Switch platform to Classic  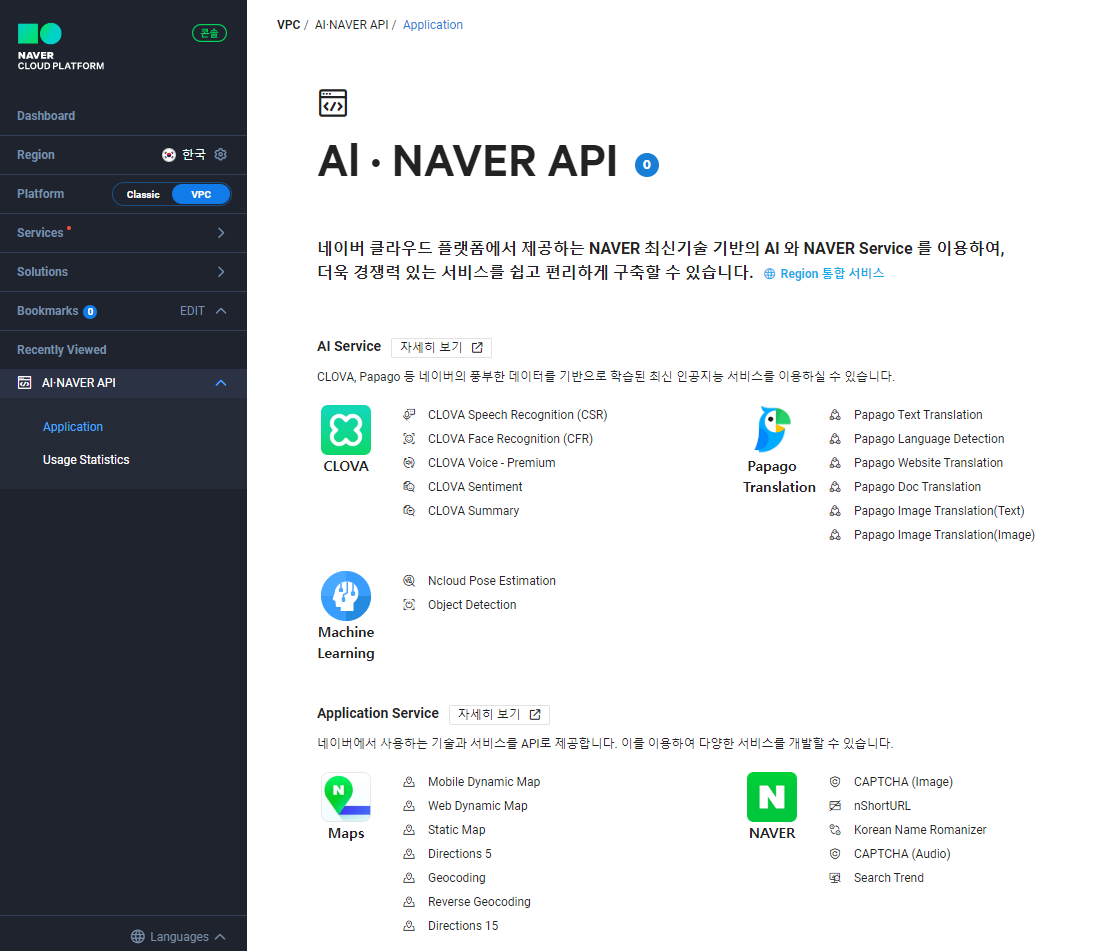[143, 194]
